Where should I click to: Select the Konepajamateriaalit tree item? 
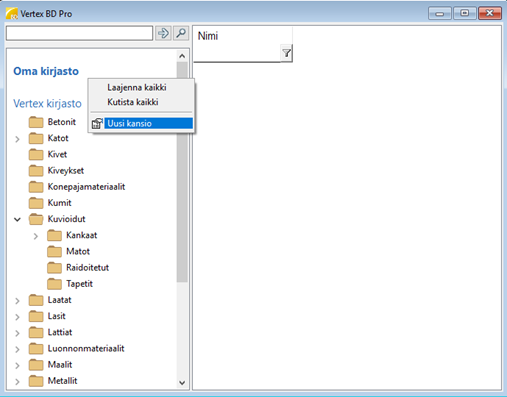click(x=86, y=187)
